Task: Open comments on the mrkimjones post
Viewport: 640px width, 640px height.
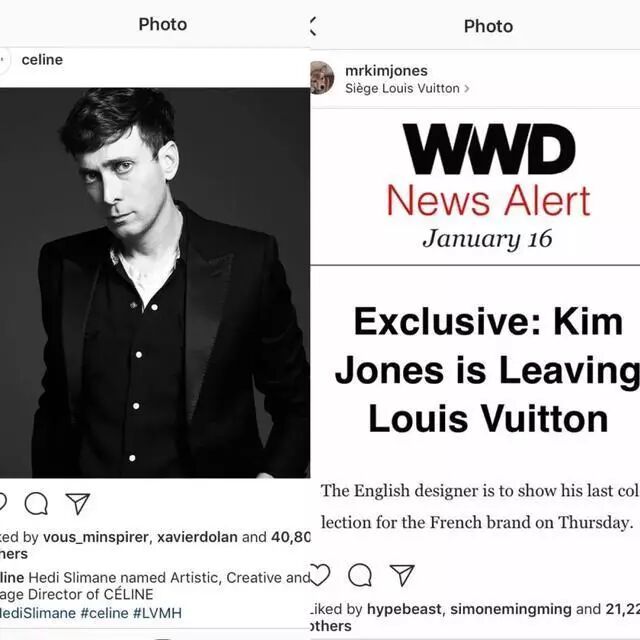Action: coord(360,575)
